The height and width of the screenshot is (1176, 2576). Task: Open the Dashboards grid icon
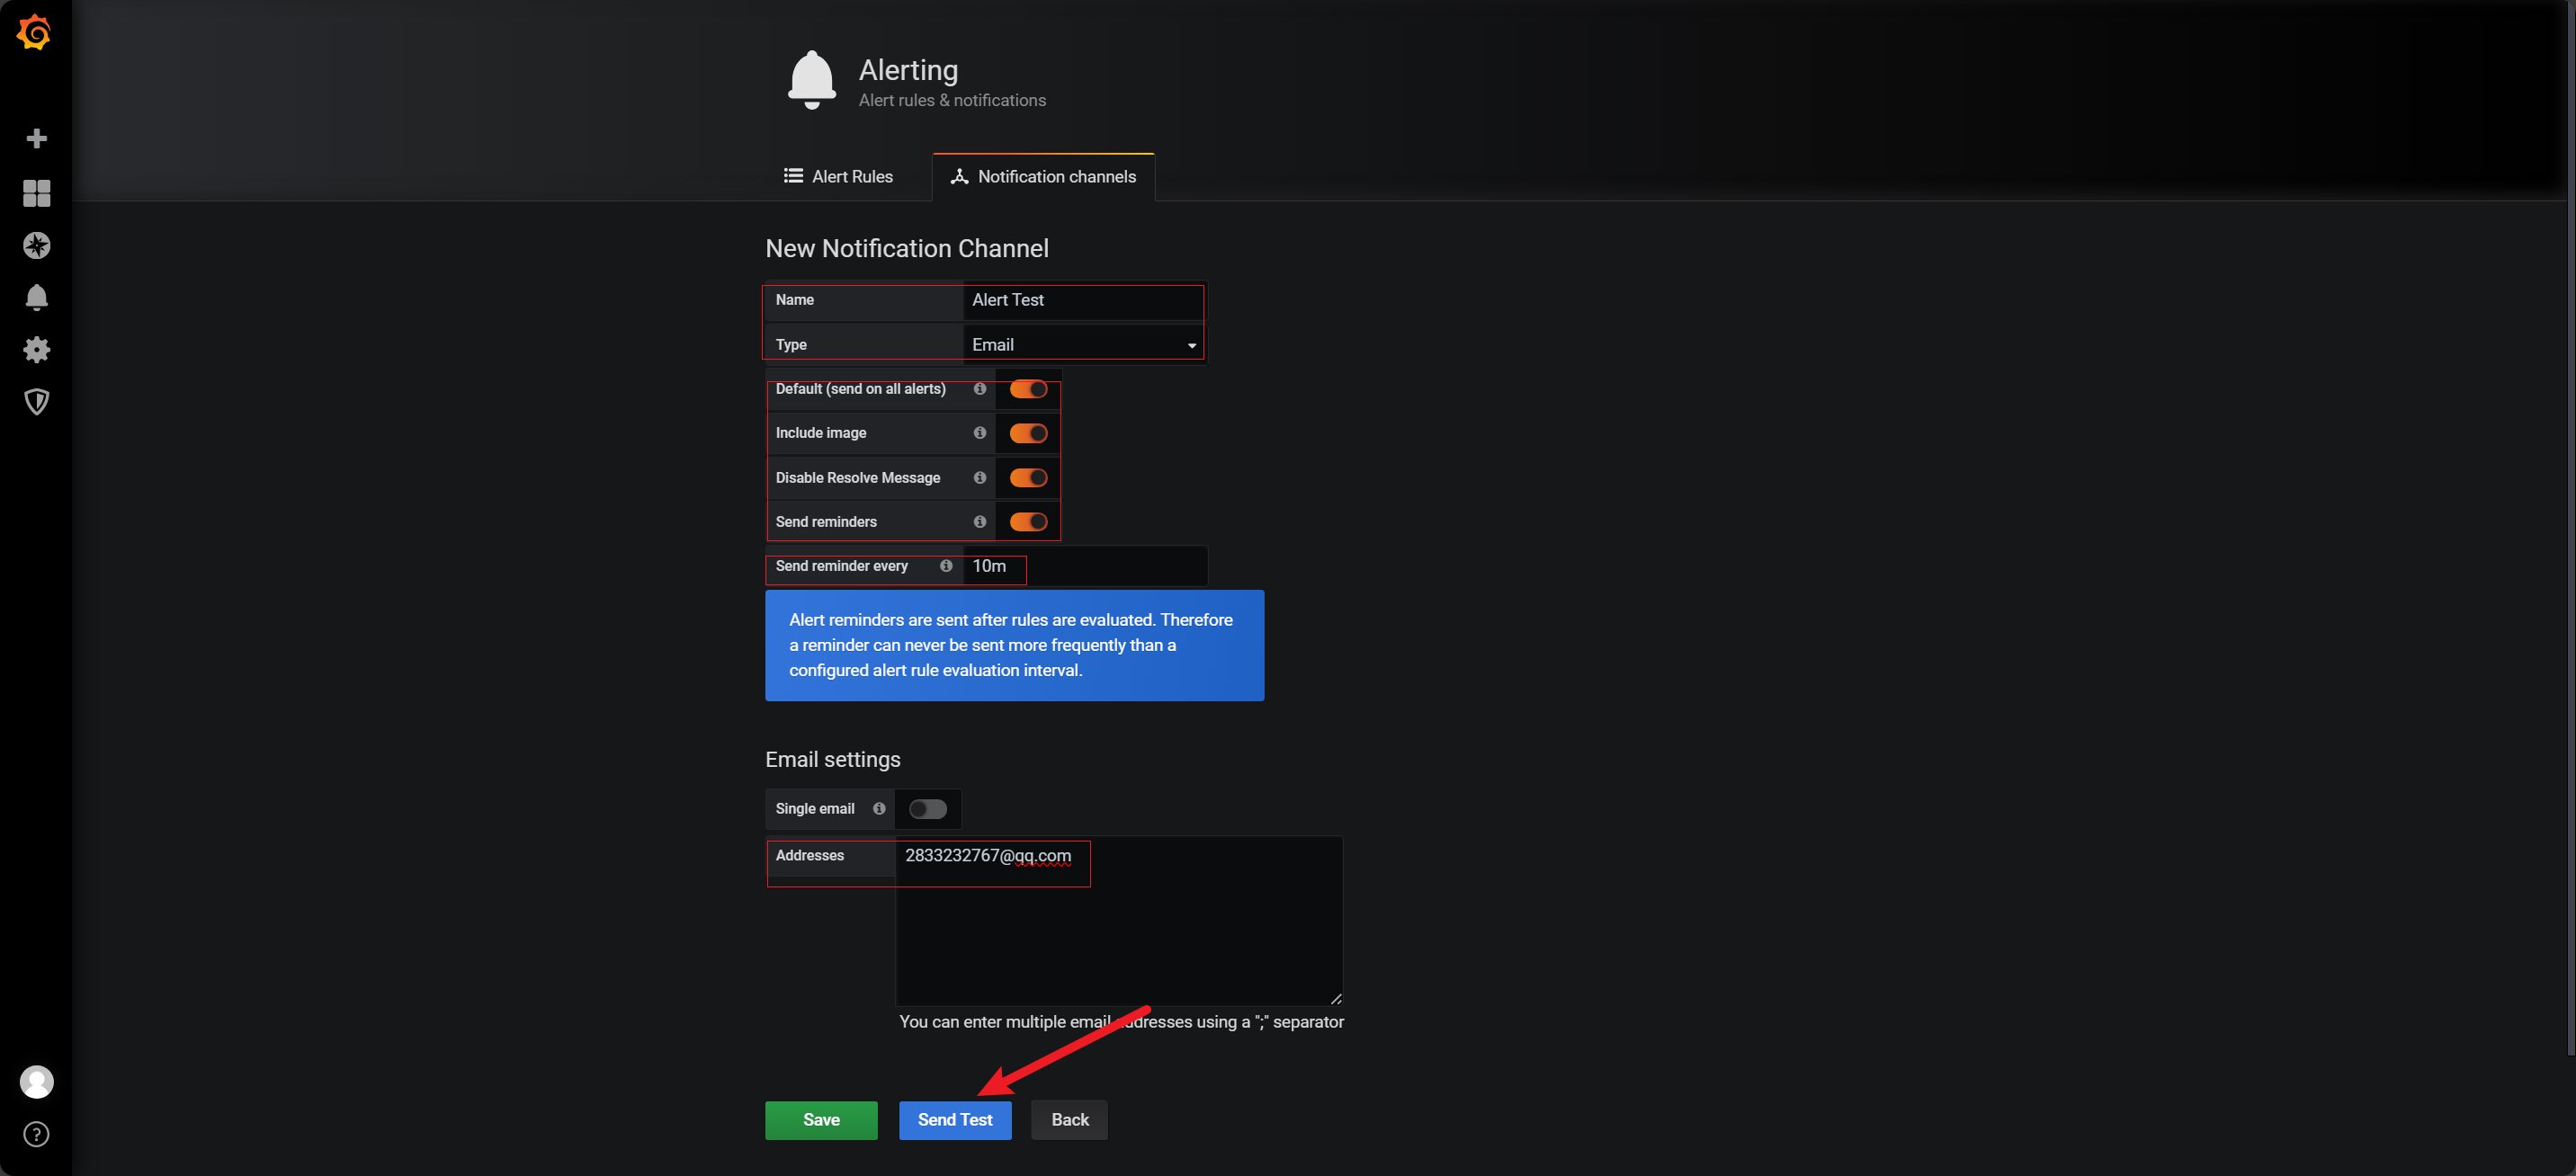click(x=36, y=193)
